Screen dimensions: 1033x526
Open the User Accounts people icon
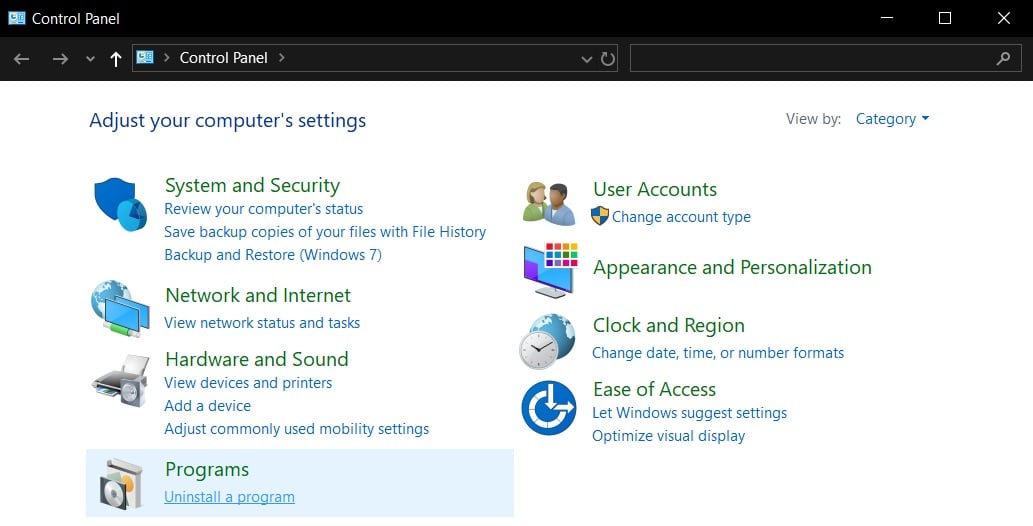tap(549, 204)
